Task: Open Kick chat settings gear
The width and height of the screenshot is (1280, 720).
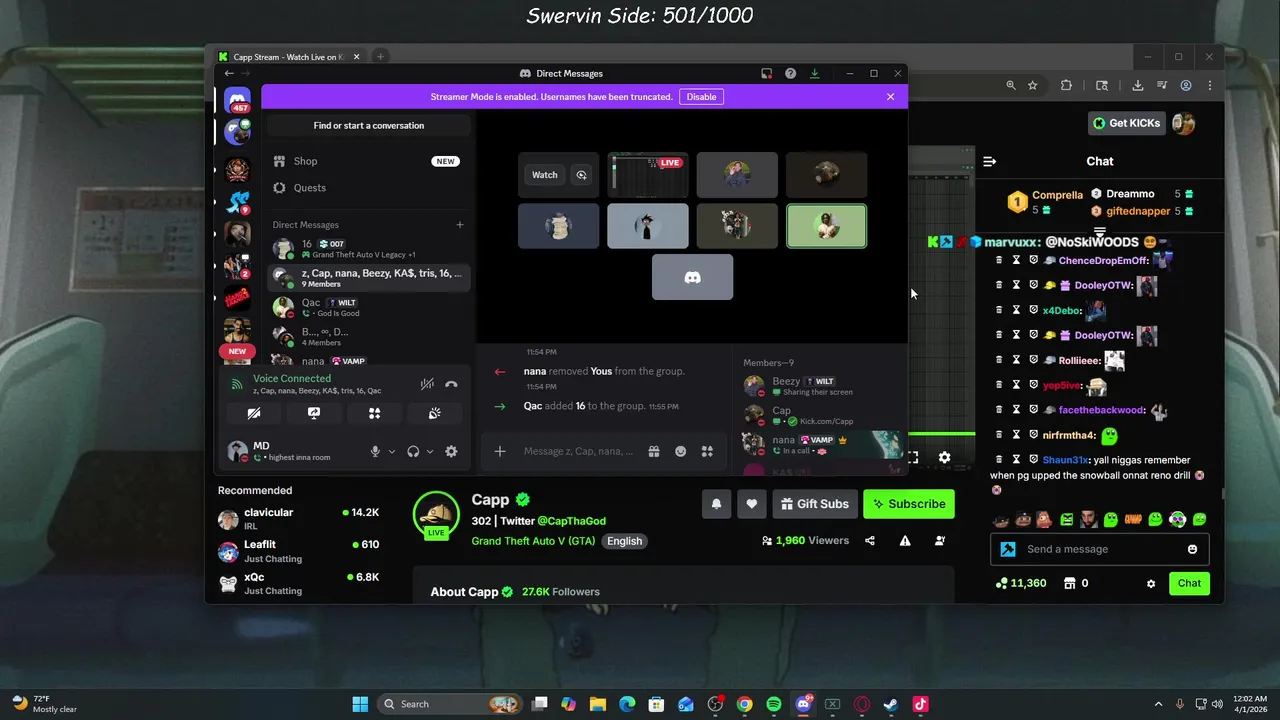Action: (x=1151, y=583)
